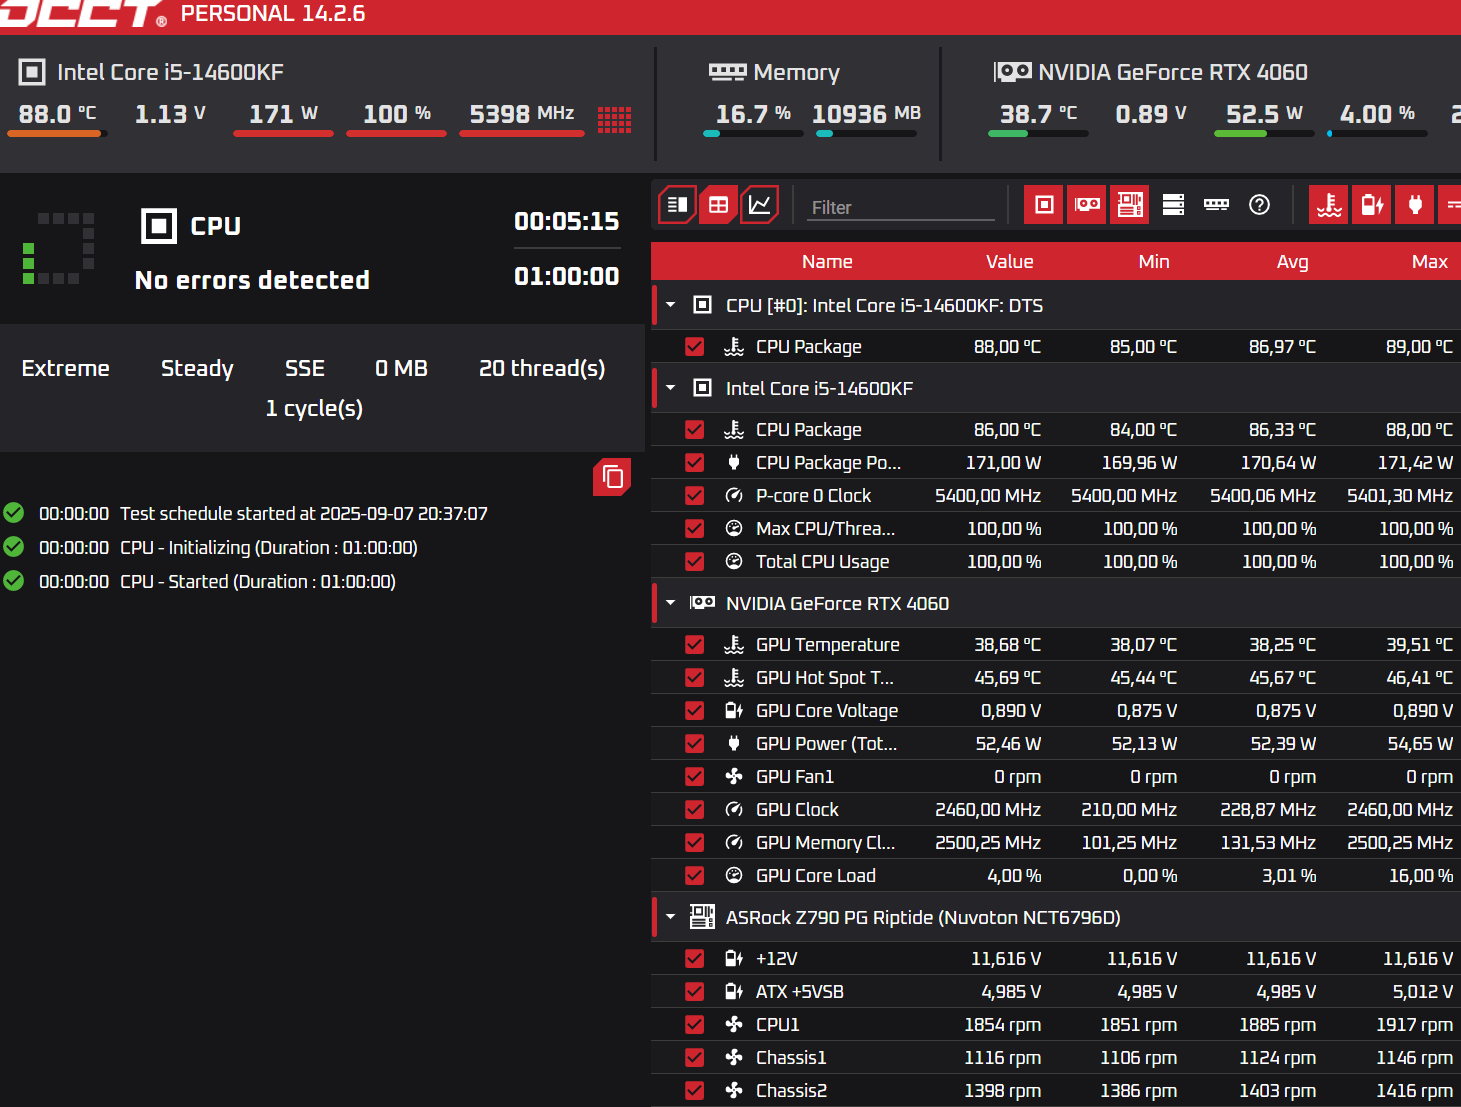Viewport: 1461px width, 1107px height.
Task: Uncheck the GPU Core Voltage checkbox
Action: (694, 711)
